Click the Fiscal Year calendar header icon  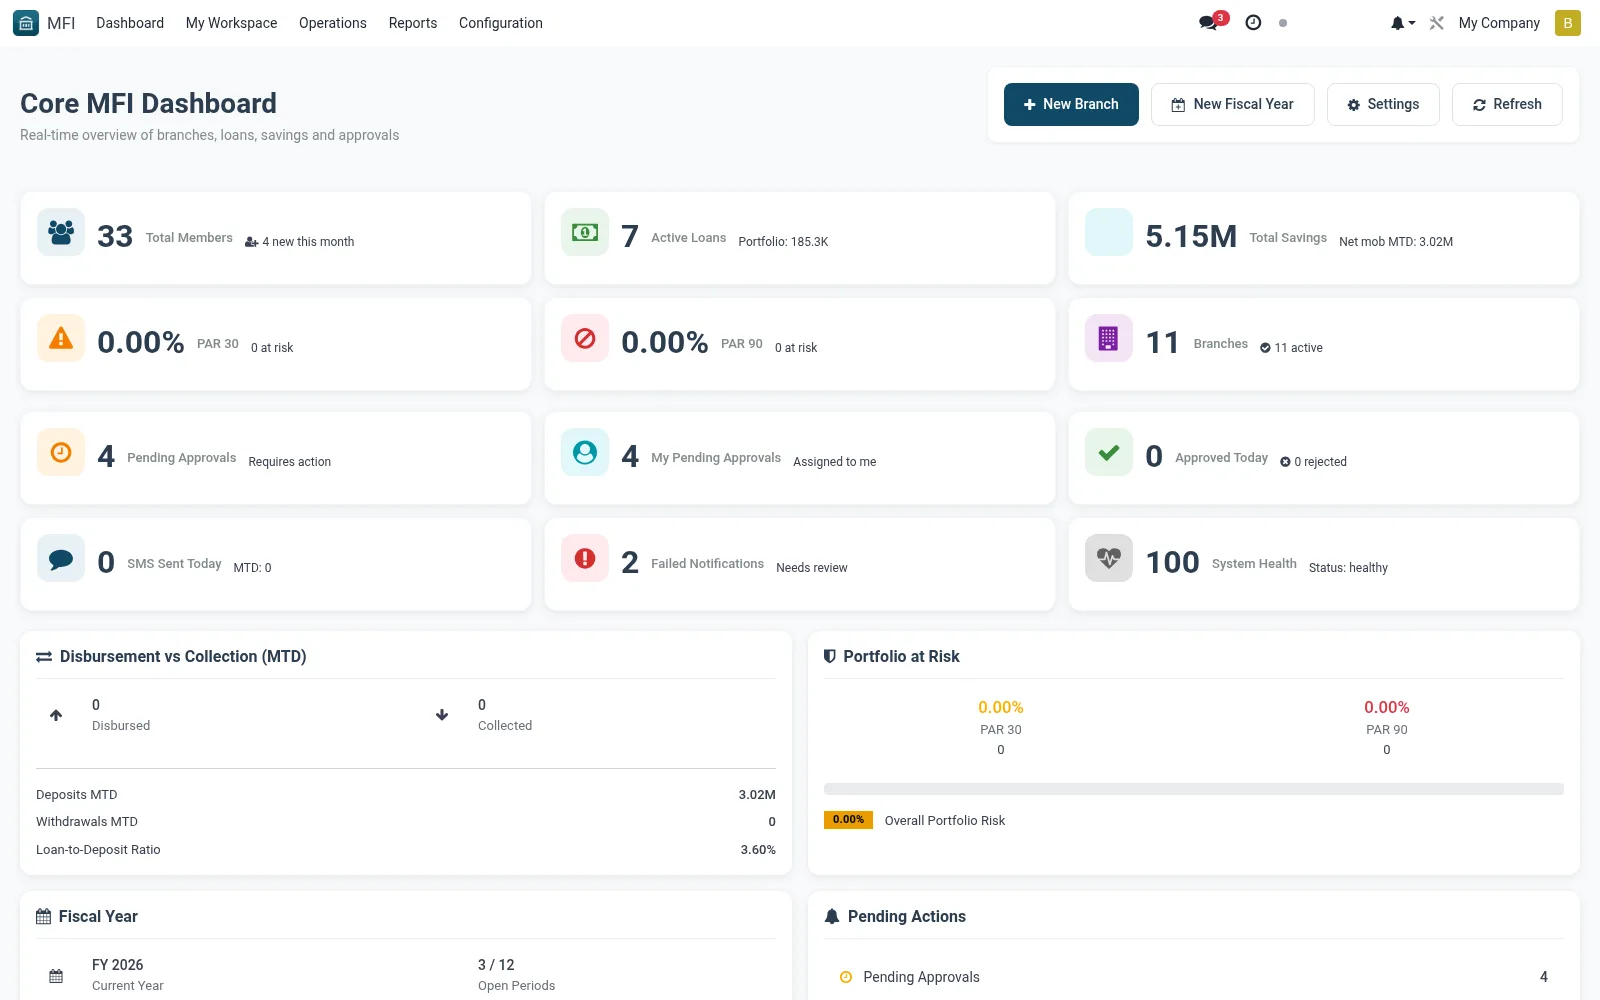[x=44, y=916]
